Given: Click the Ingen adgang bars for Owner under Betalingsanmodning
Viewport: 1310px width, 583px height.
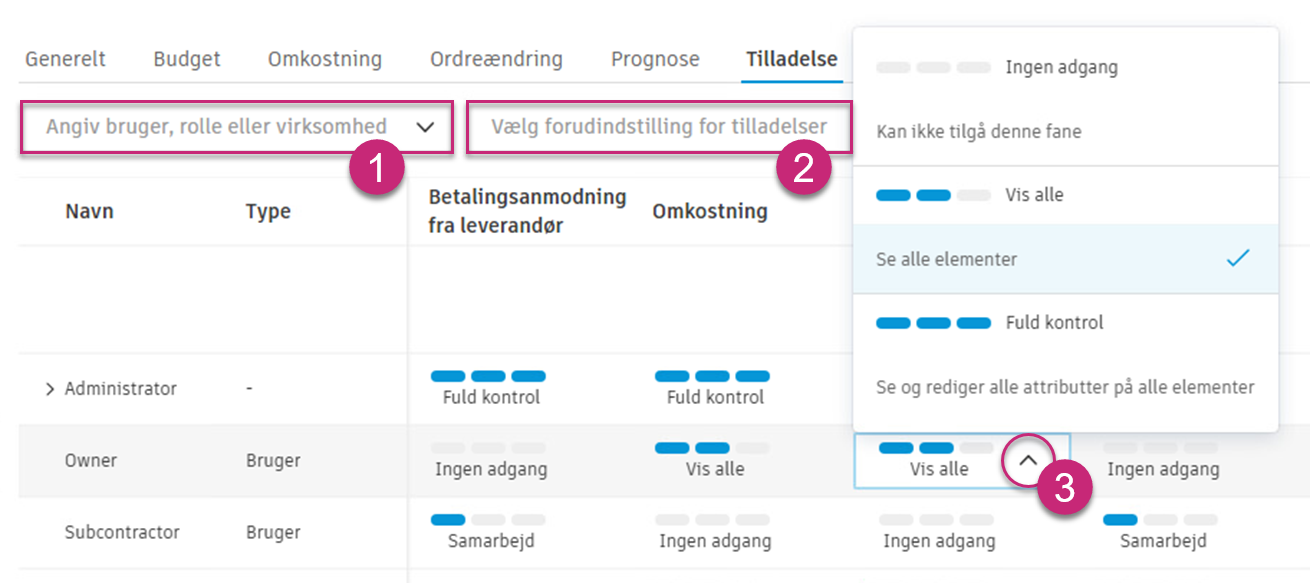Looking at the screenshot, I should [490, 448].
